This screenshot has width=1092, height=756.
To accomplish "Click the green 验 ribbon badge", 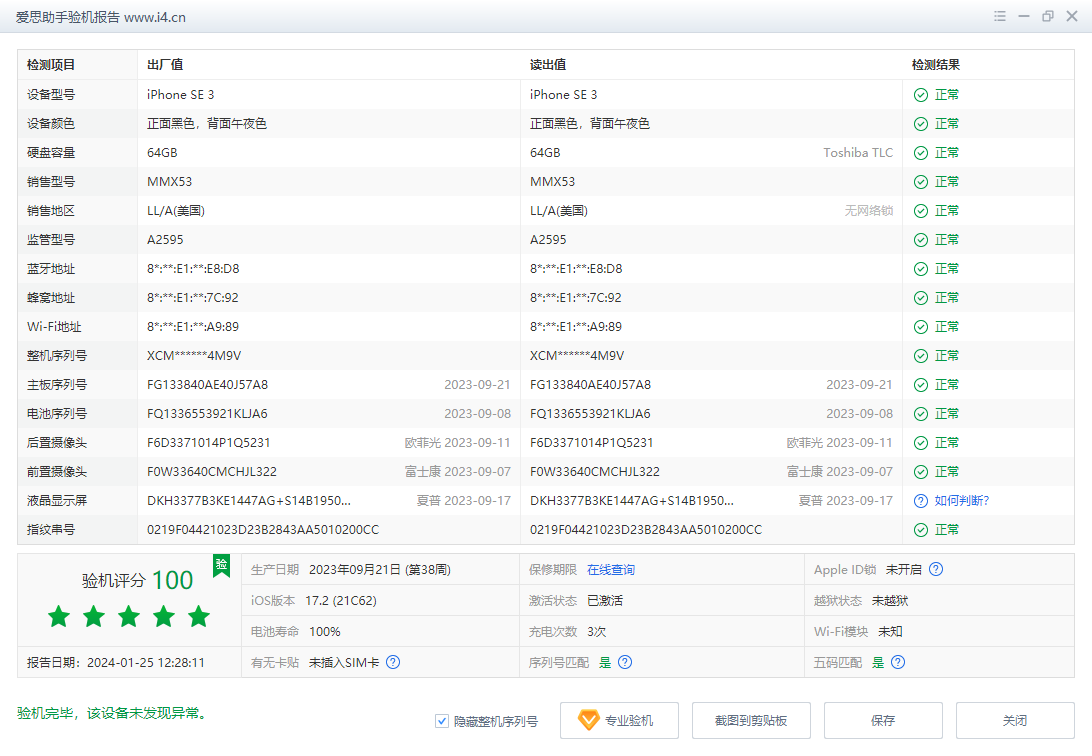I will tap(221, 566).
